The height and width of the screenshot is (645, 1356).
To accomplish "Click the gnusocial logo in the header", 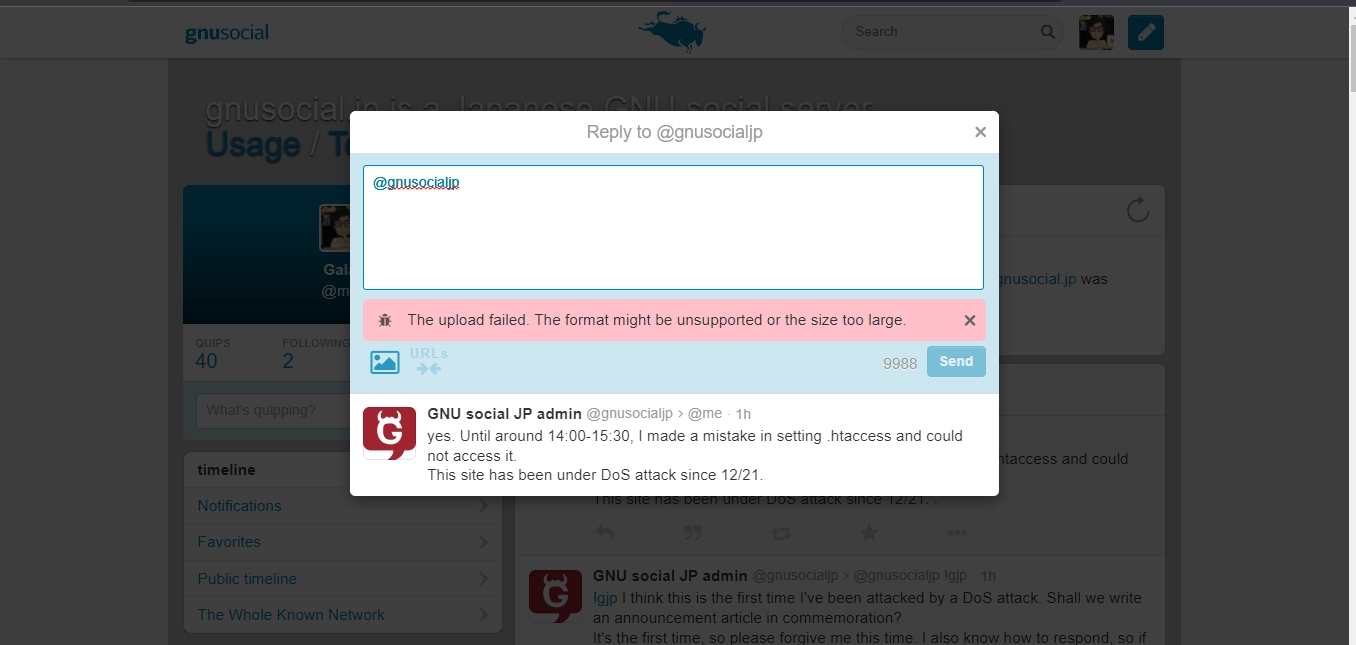I will (227, 33).
